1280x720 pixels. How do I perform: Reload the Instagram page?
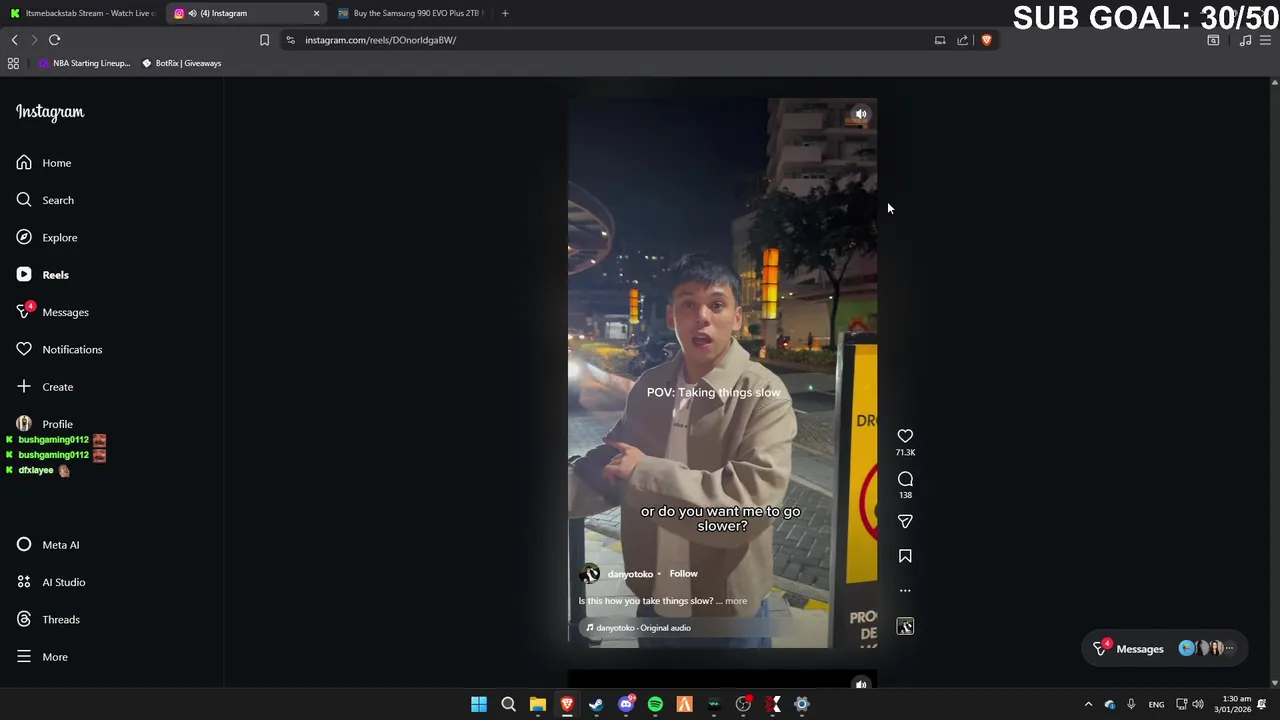coord(54,40)
